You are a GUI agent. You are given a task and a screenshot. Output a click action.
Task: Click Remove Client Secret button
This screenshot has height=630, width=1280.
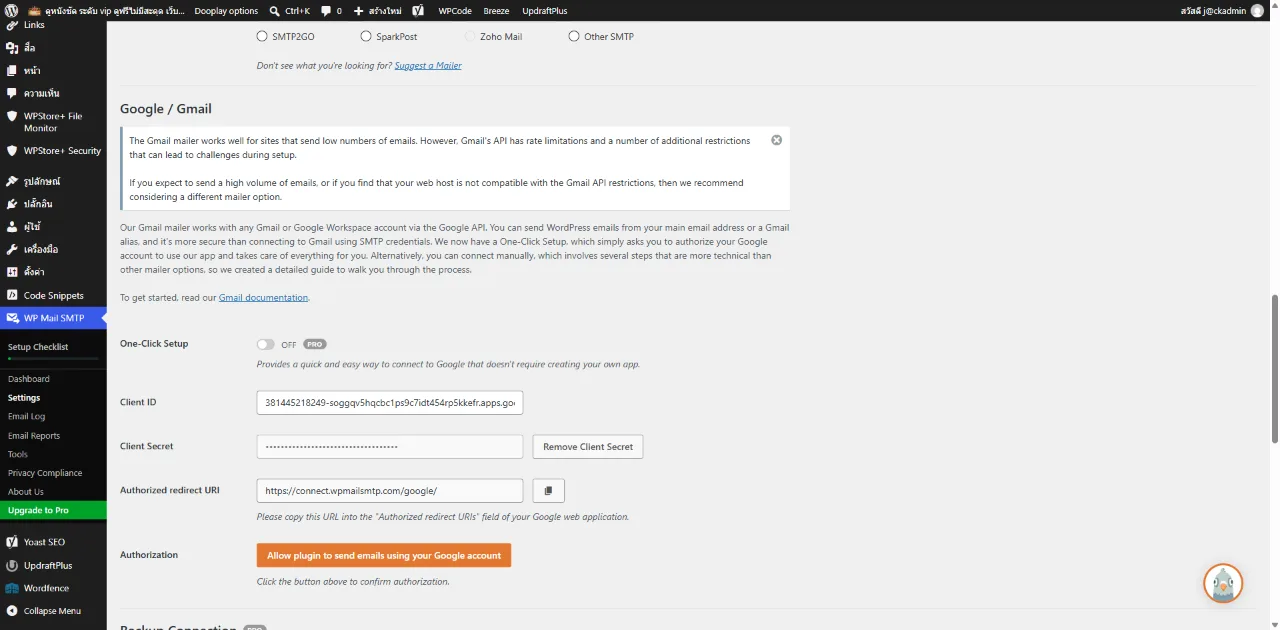[588, 447]
